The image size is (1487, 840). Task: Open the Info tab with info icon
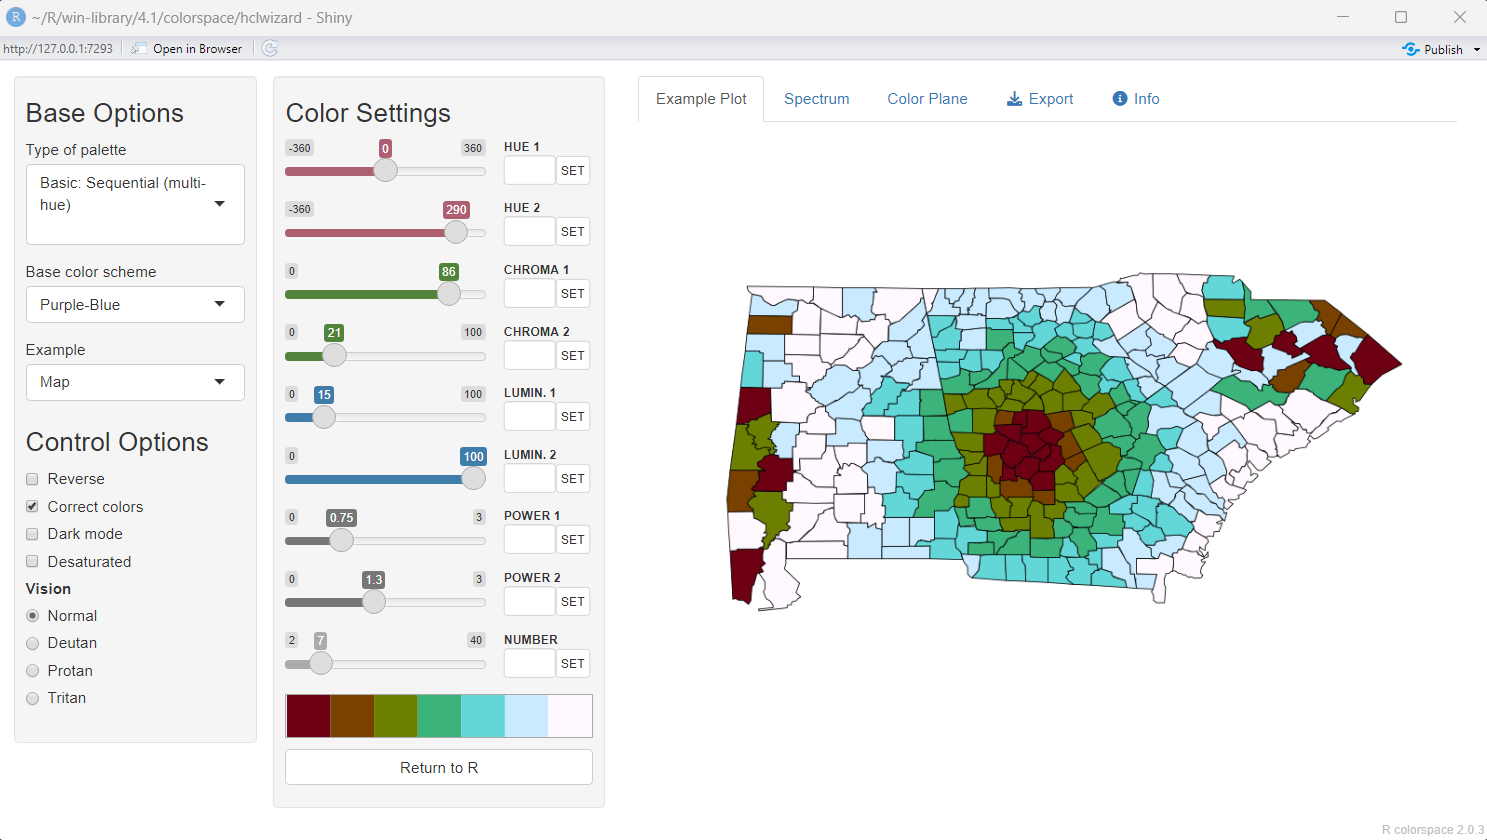tap(1135, 99)
